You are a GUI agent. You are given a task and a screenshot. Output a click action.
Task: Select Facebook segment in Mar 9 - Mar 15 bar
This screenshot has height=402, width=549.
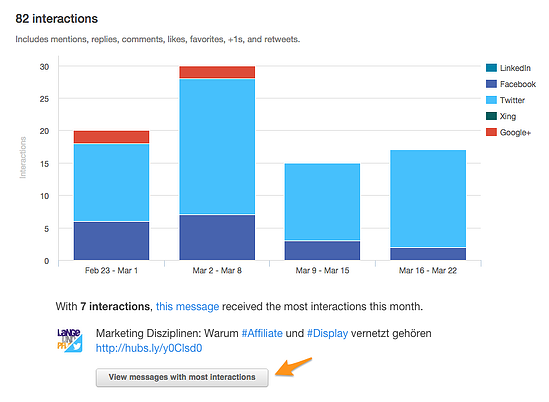coord(322,250)
